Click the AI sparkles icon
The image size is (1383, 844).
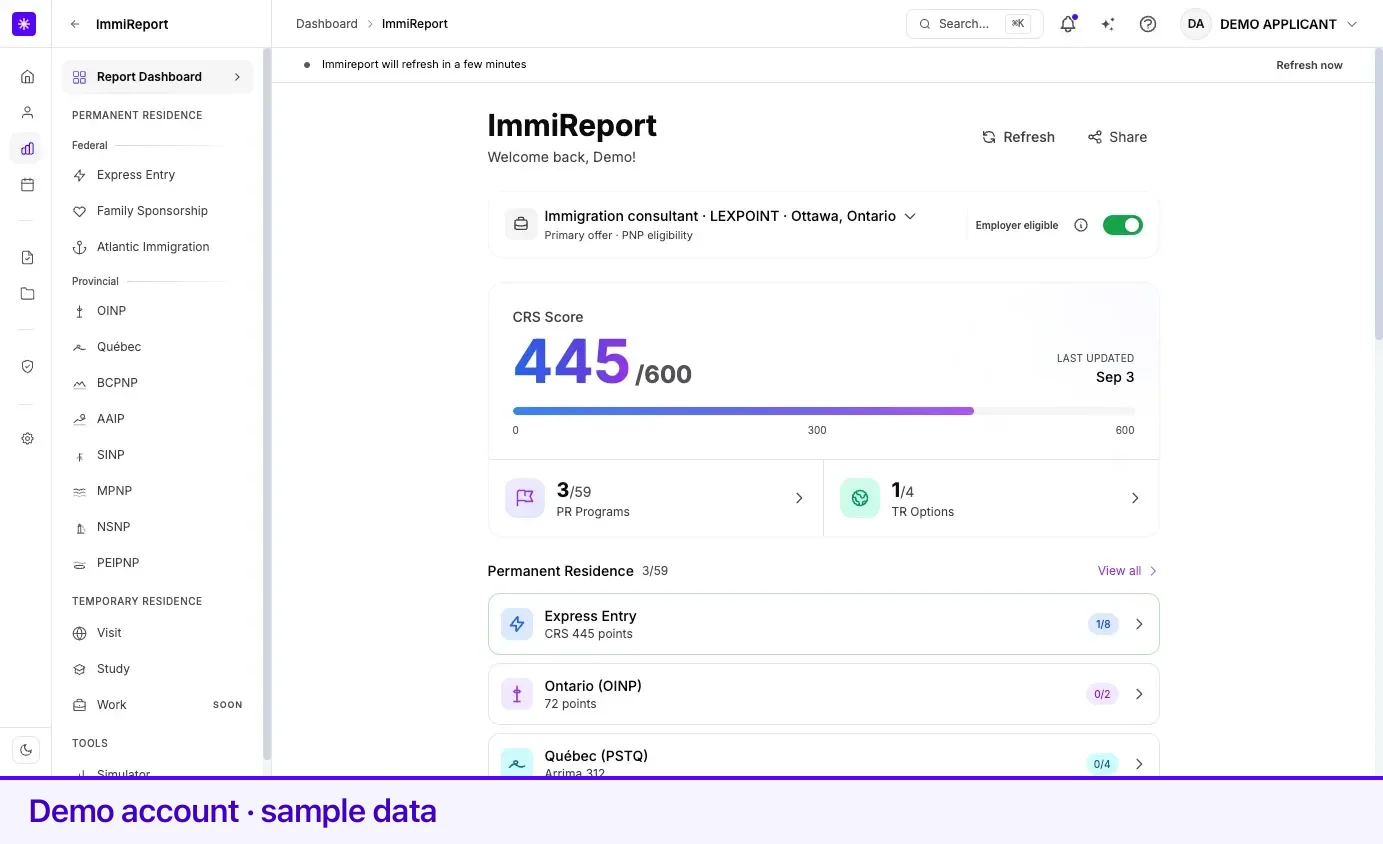coord(1108,24)
